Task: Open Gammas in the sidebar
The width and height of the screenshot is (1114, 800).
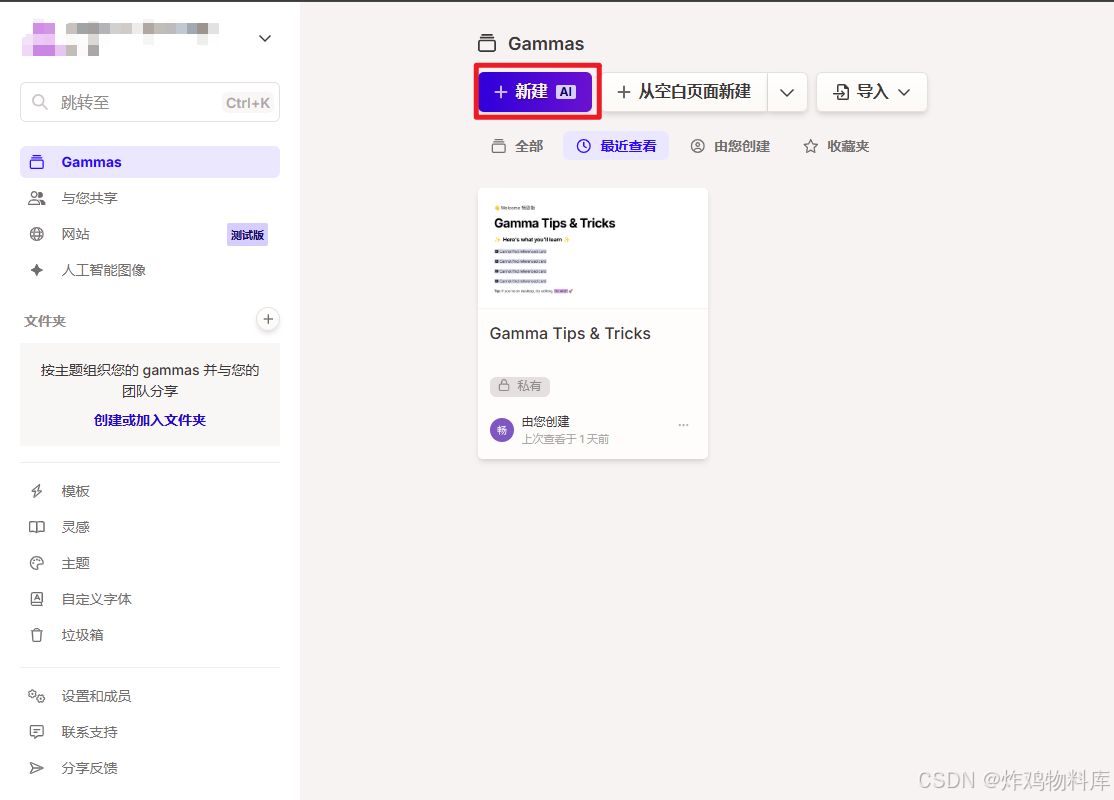Action: point(150,162)
